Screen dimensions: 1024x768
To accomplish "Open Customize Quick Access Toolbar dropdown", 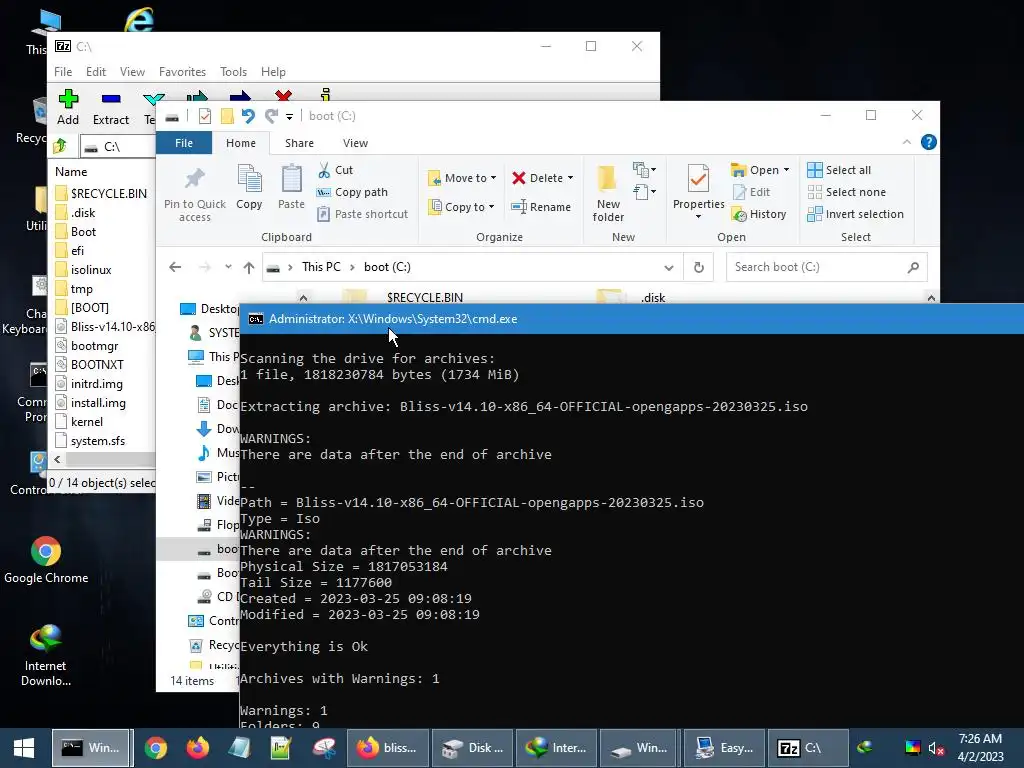I will click(289, 117).
